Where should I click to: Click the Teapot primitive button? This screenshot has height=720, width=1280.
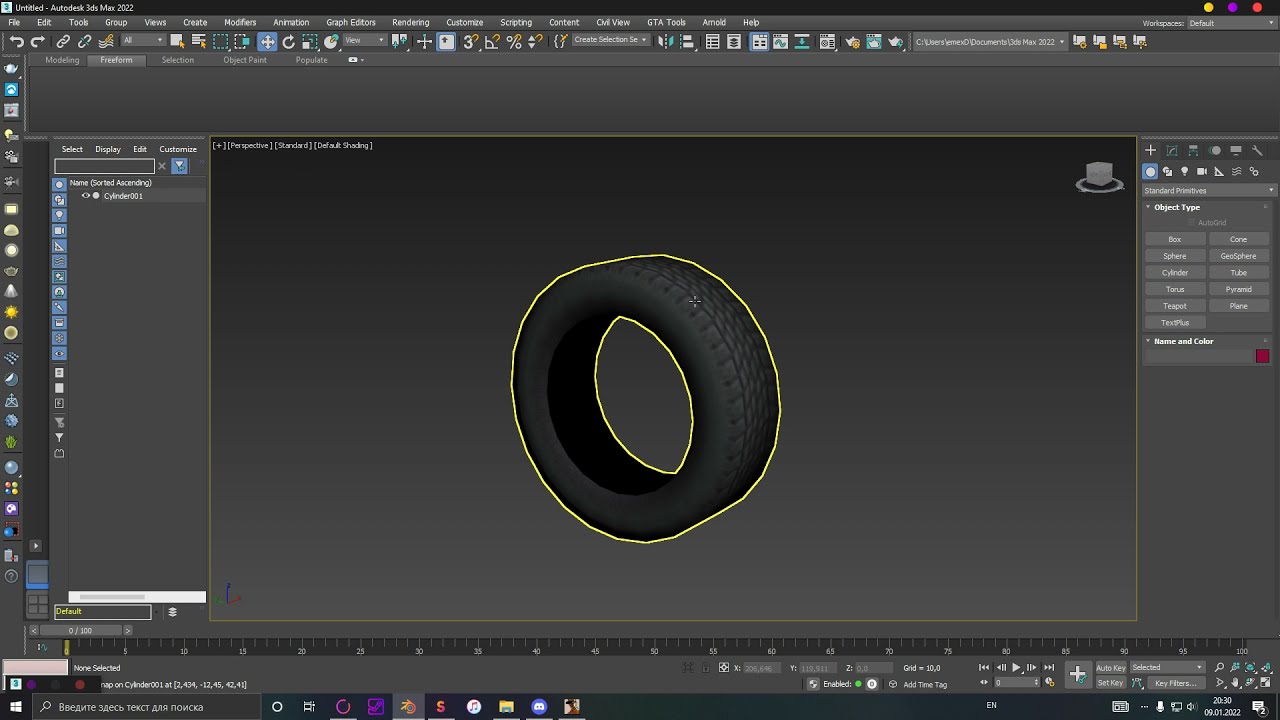pyautogui.click(x=1175, y=306)
